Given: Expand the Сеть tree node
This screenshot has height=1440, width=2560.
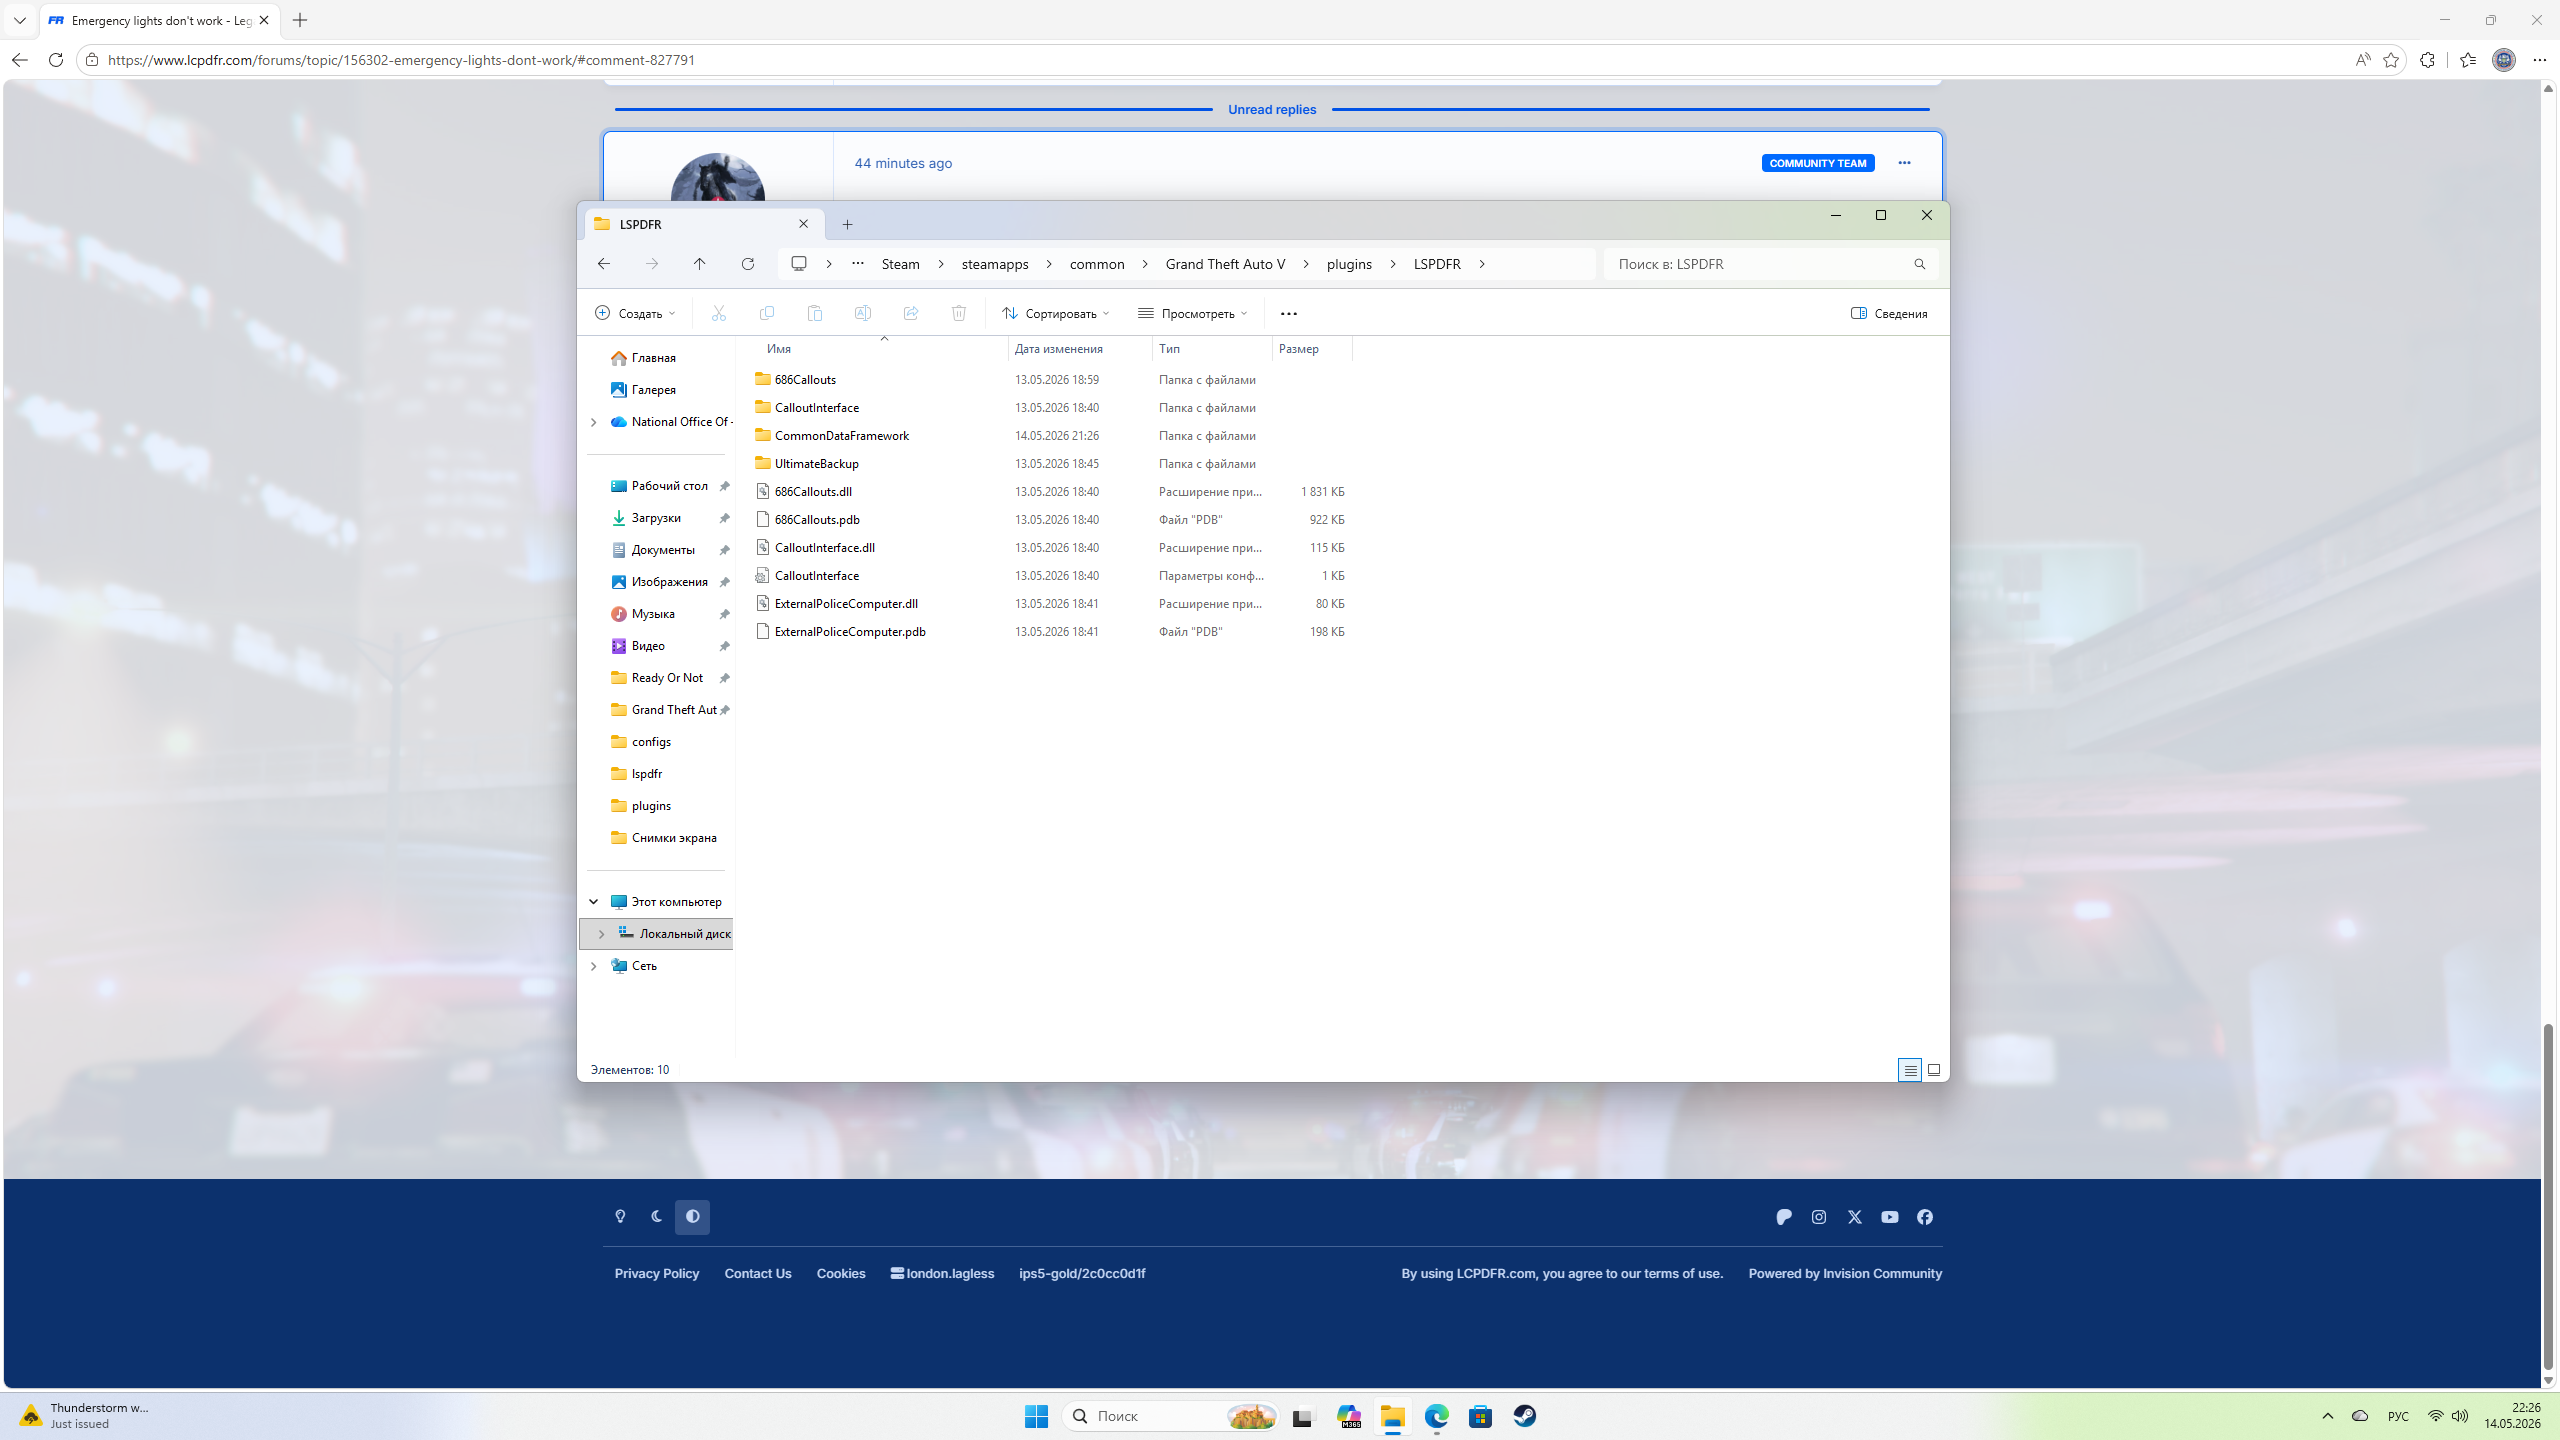Looking at the screenshot, I should click(593, 966).
